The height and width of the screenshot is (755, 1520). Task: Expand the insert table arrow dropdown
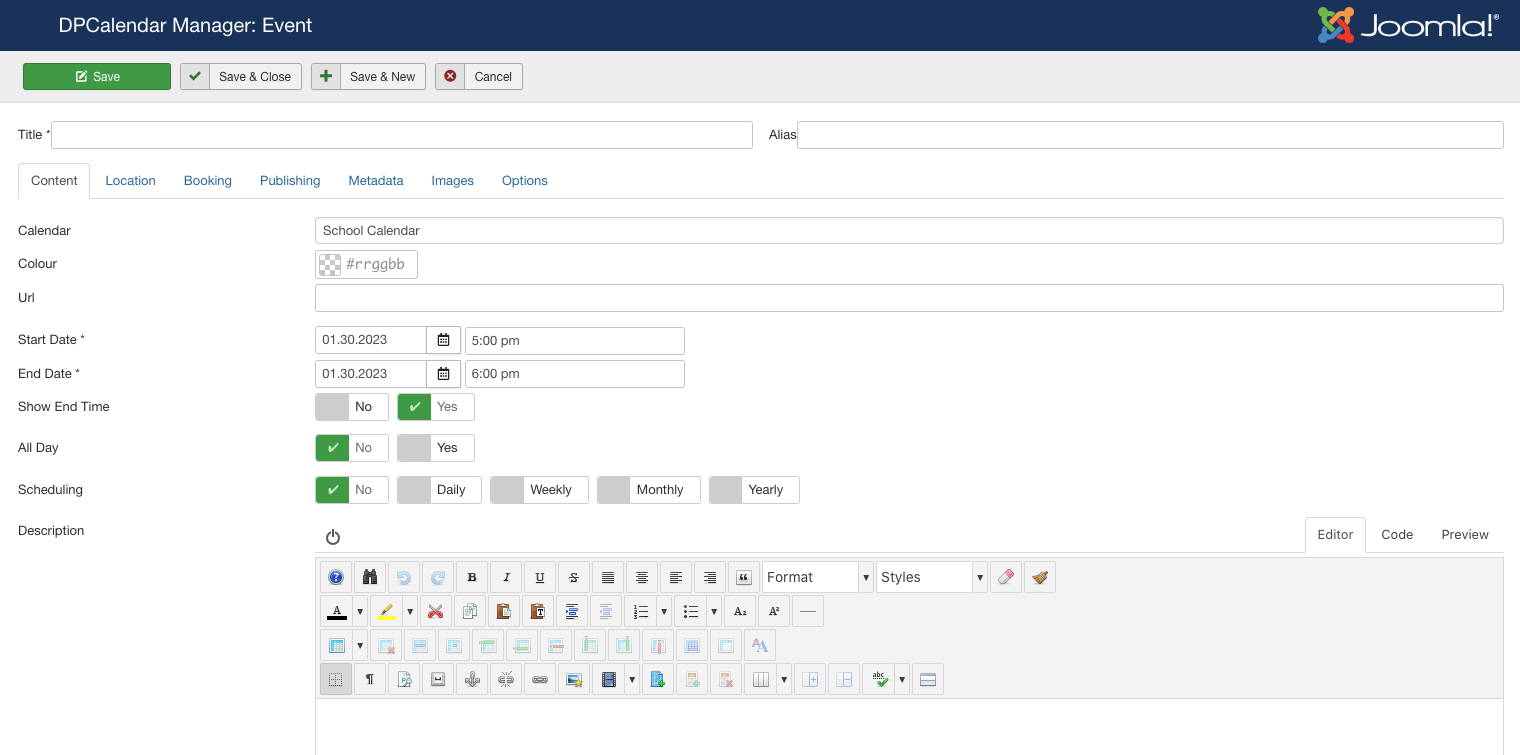tap(360, 645)
